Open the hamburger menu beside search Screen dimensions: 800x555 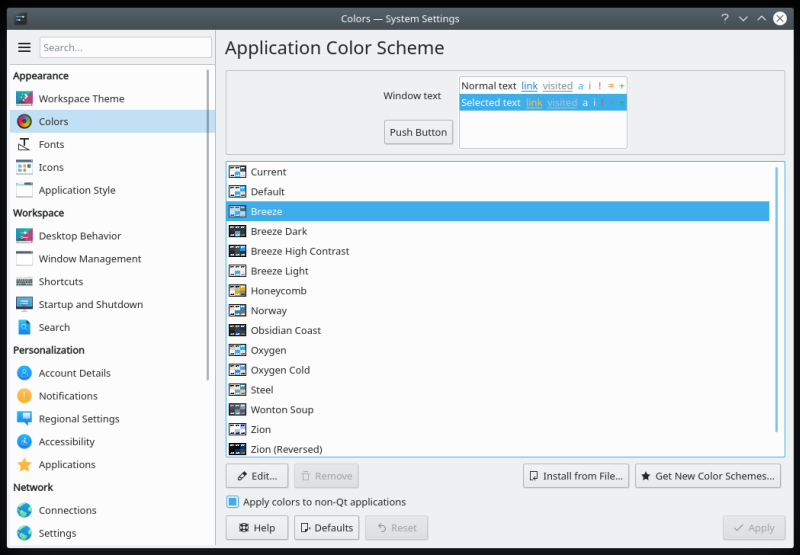coord(24,47)
